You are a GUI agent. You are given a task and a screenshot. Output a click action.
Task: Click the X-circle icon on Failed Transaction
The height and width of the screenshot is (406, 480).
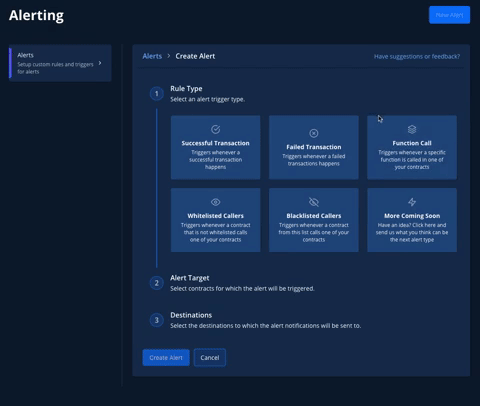tap(314, 133)
